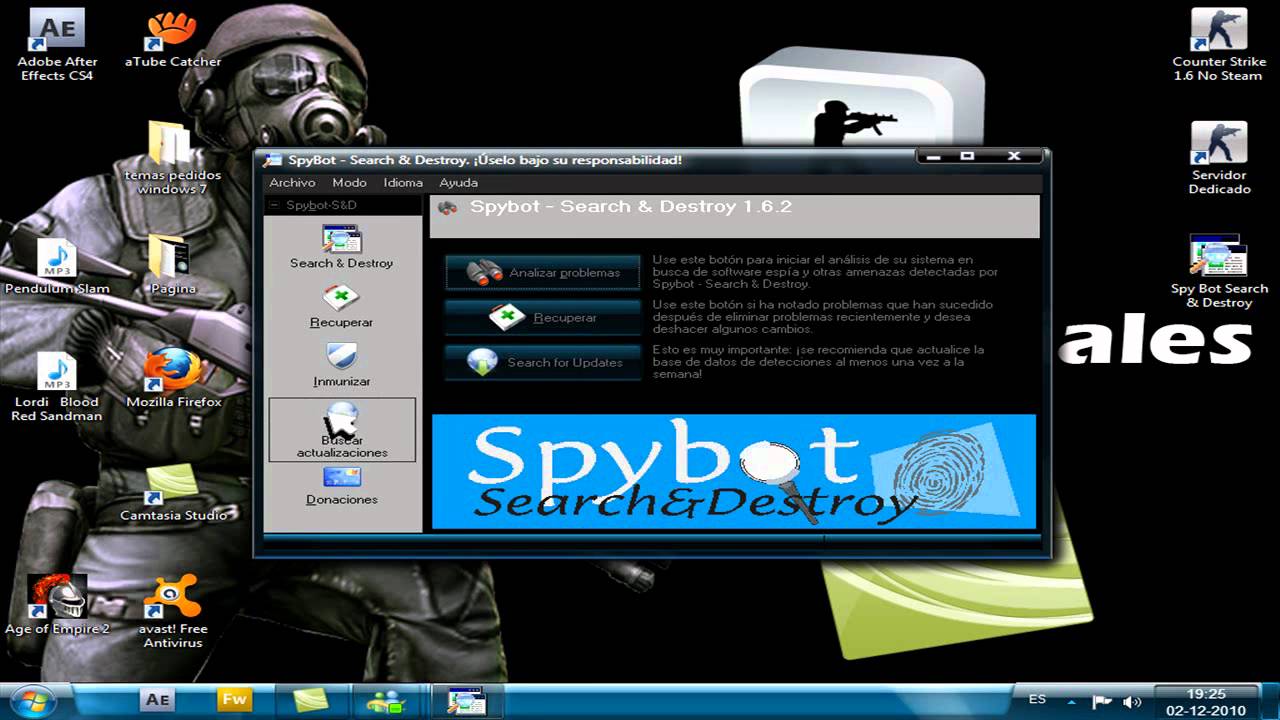Click the Recuperar button in main panel

pos(543,317)
